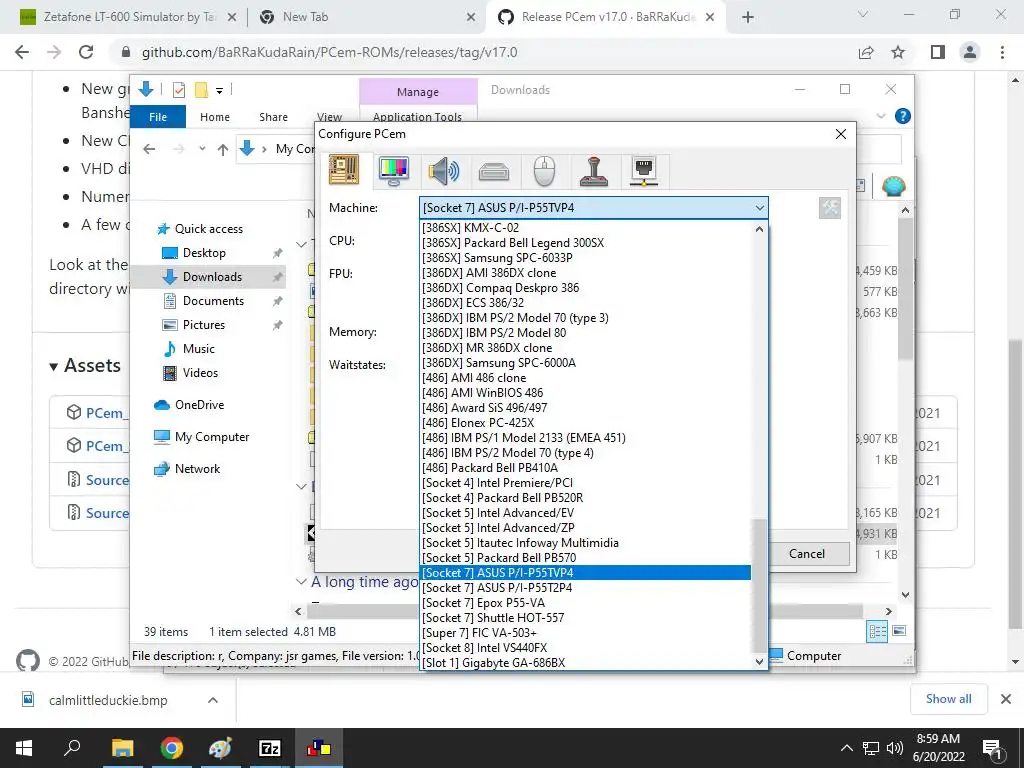Open a new Chrome tab
The image size is (1024, 768).
click(748, 18)
